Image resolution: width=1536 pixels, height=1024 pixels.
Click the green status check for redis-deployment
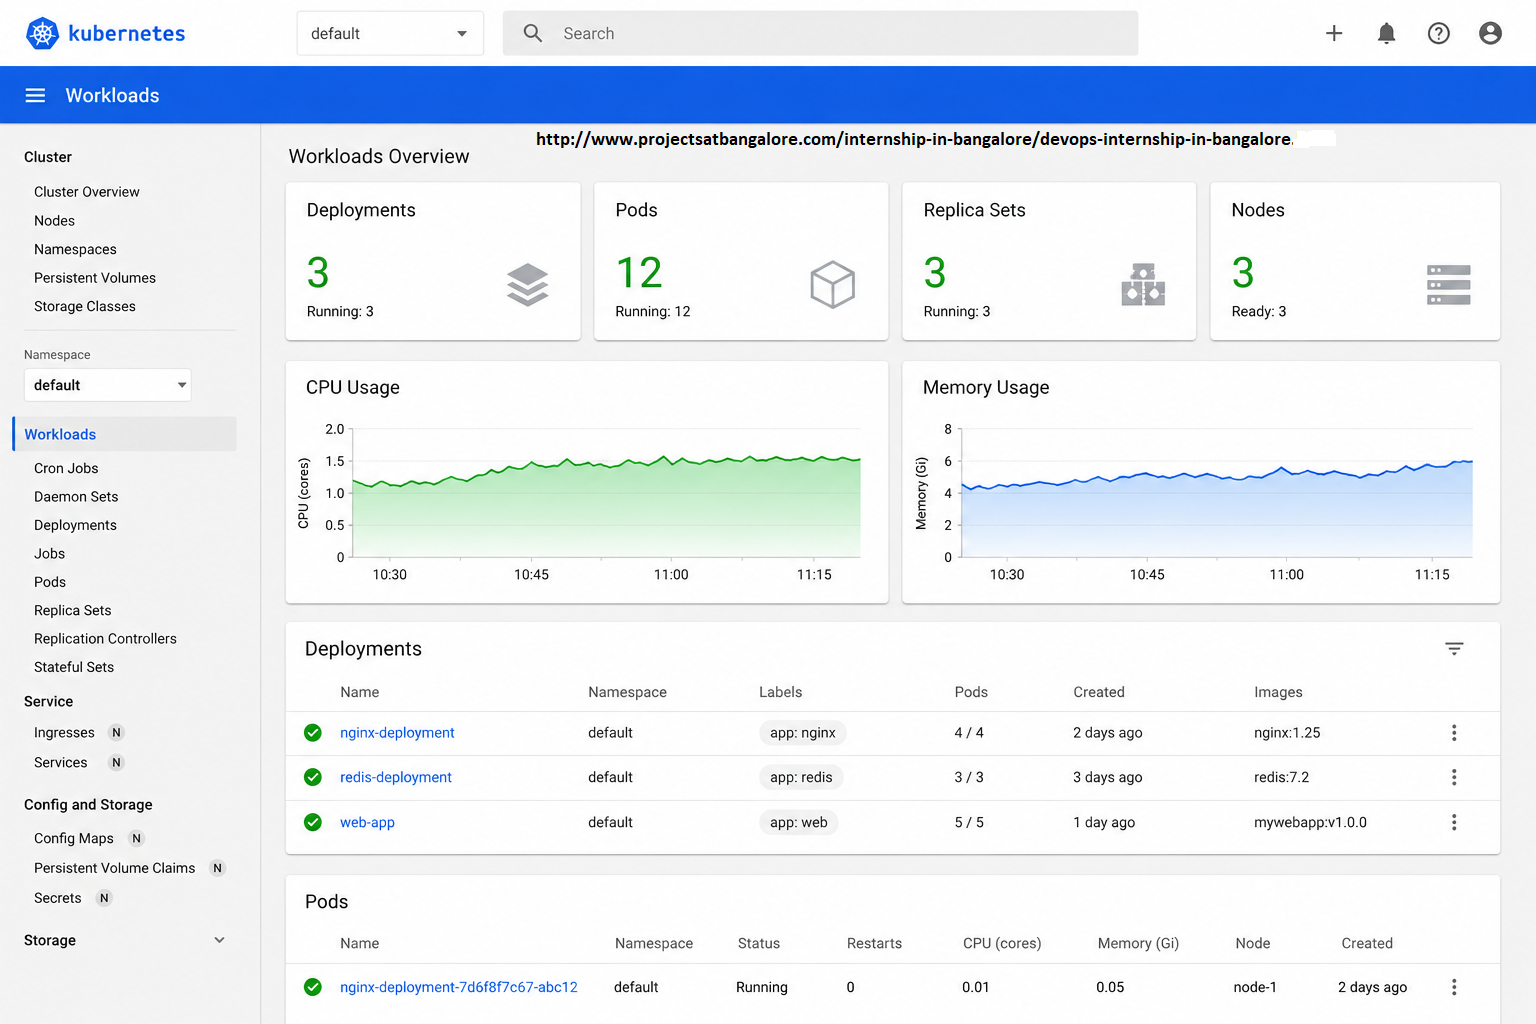tap(313, 777)
